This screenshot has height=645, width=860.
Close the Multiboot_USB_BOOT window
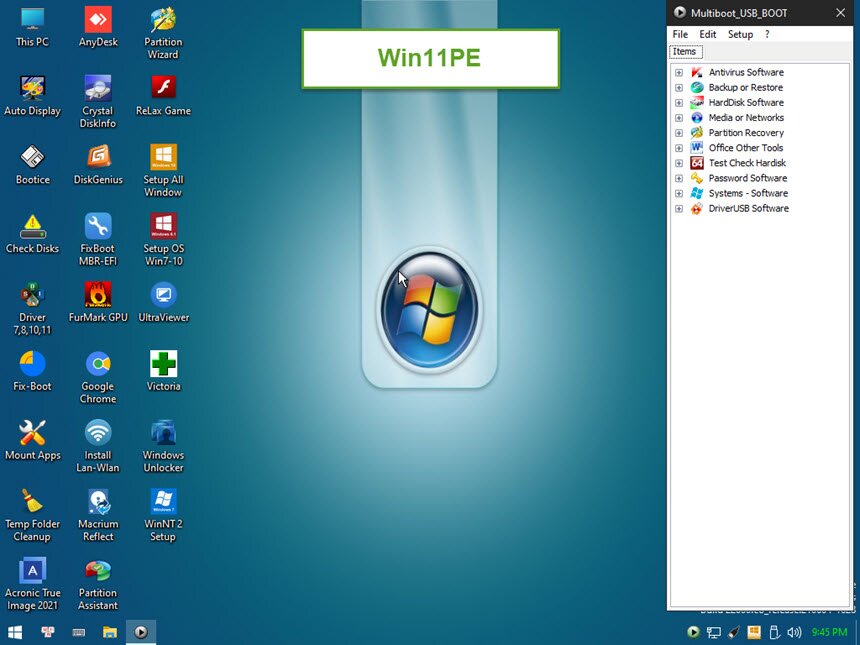tap(840, 13)
